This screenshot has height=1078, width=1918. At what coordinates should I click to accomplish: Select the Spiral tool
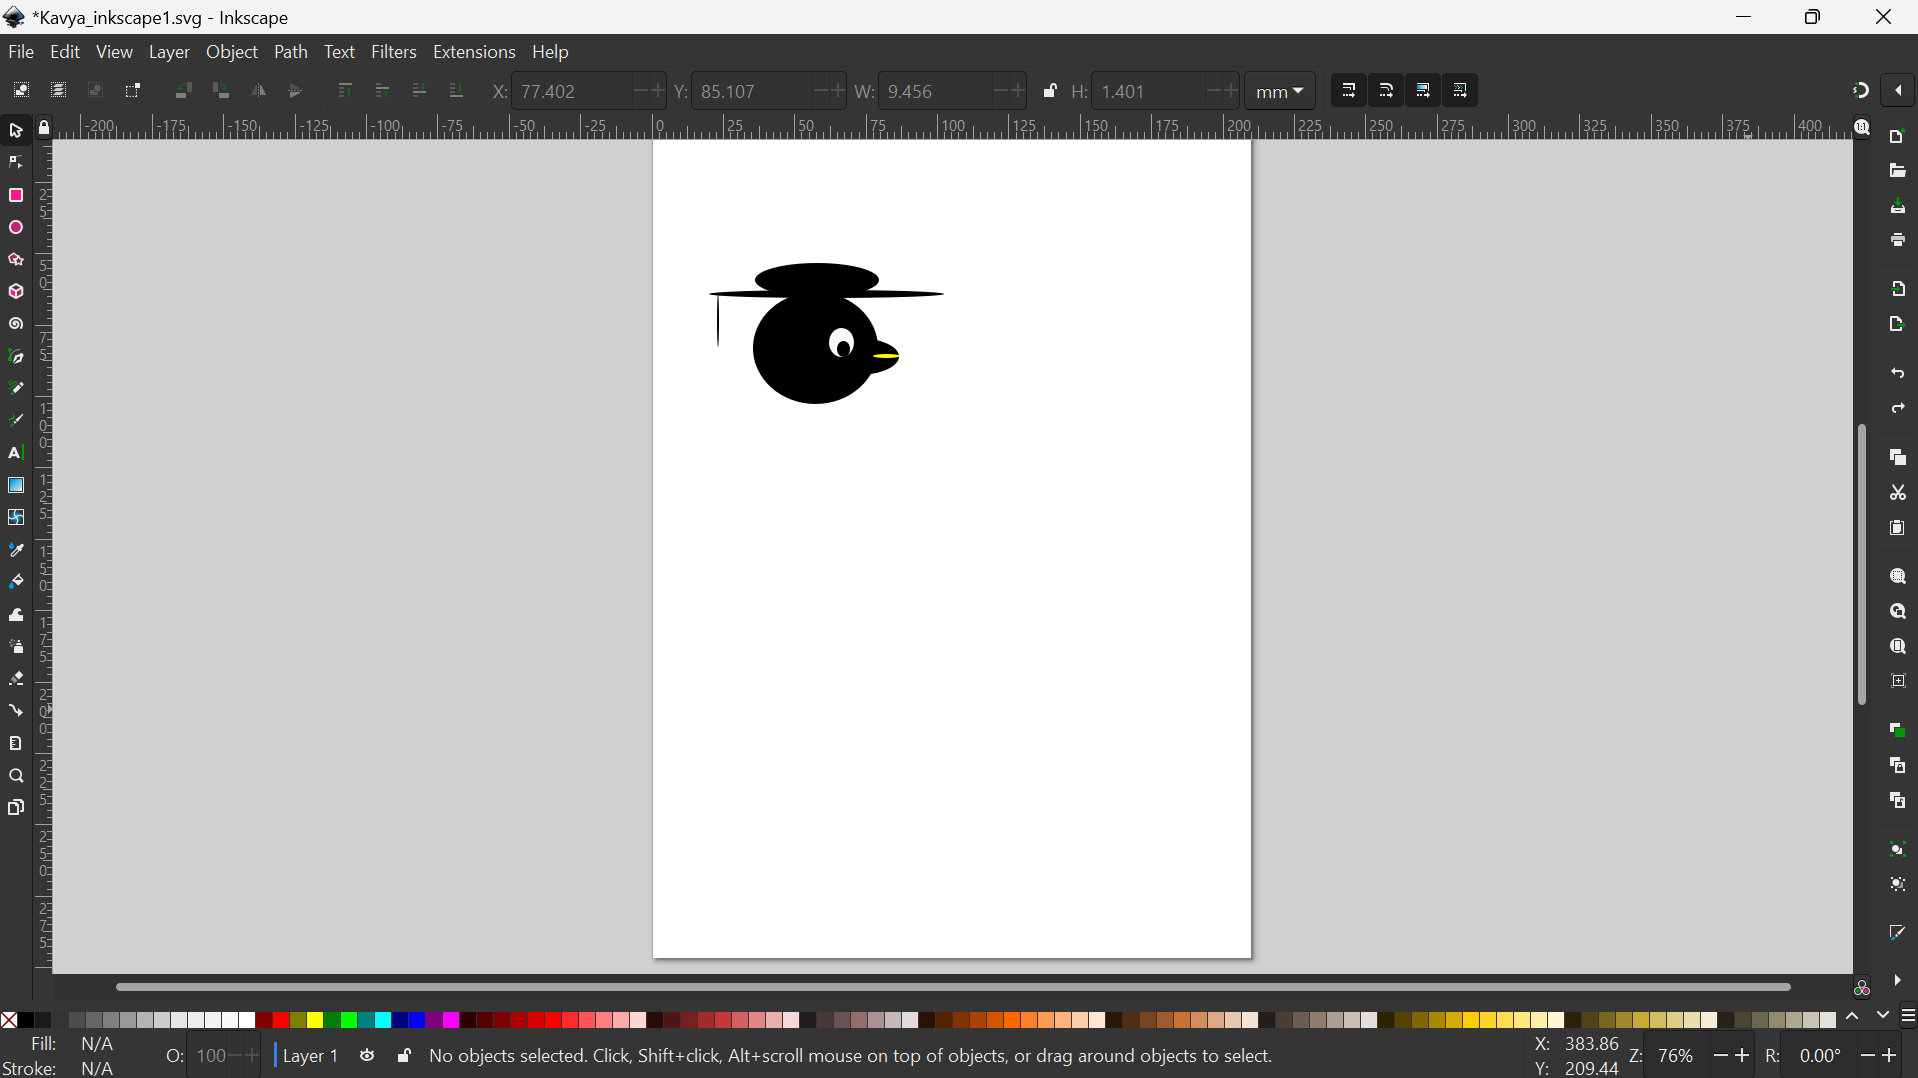point(16,325)
